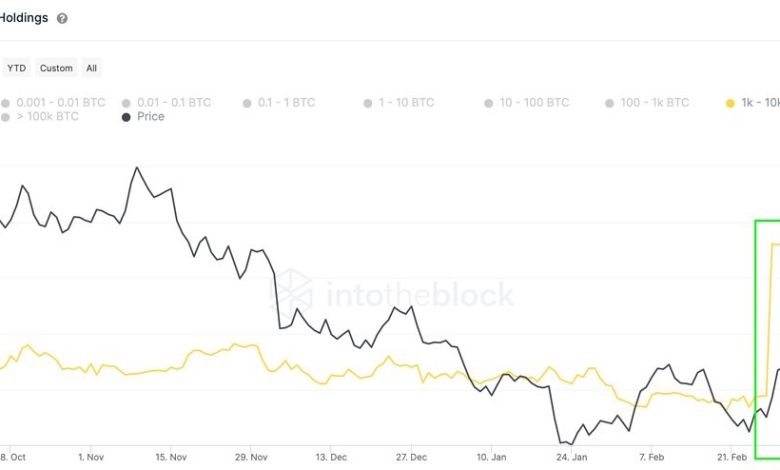Enable the 0.01 - 0.1 BTC series
780x470 pixels.
(127, 102)
